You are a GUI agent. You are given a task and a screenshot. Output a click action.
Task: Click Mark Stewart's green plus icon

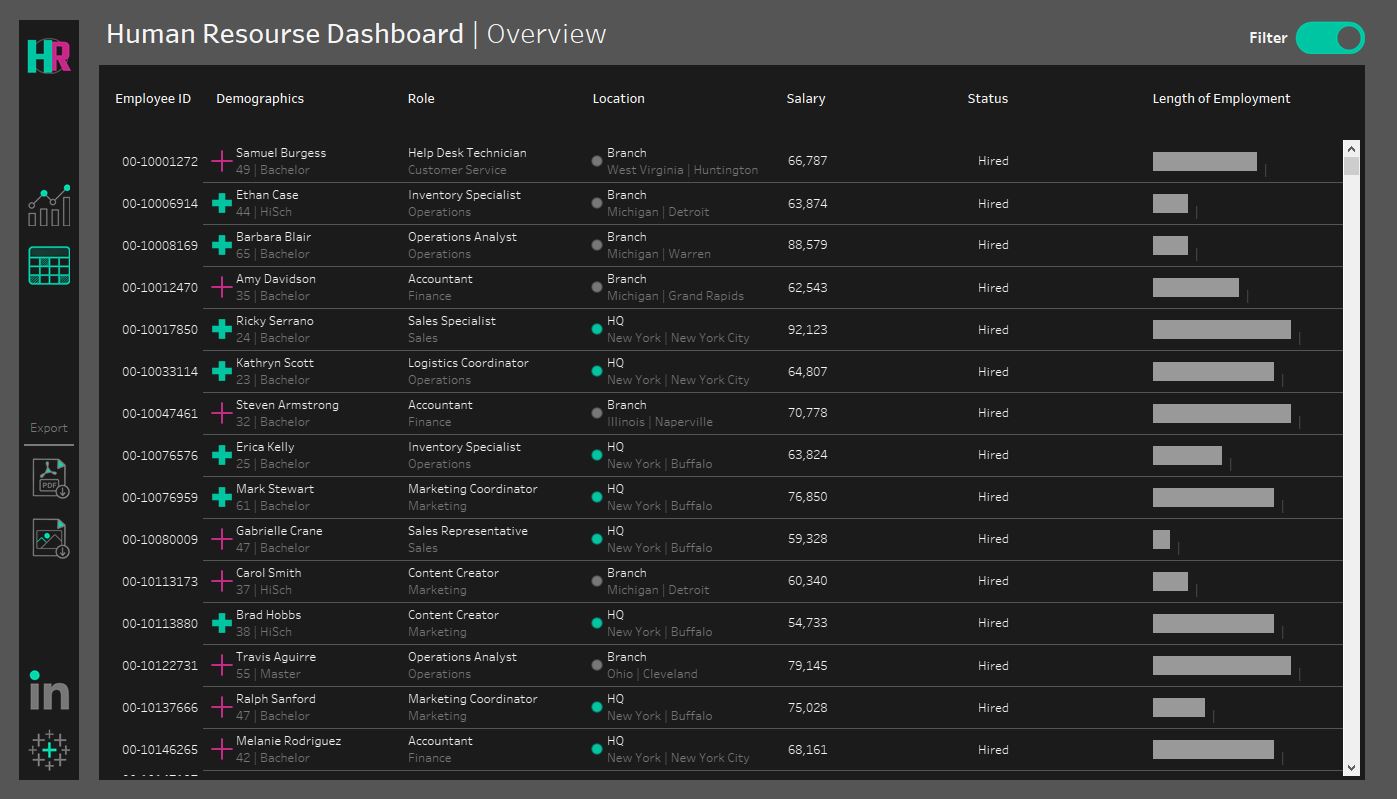tap(222, 497)
